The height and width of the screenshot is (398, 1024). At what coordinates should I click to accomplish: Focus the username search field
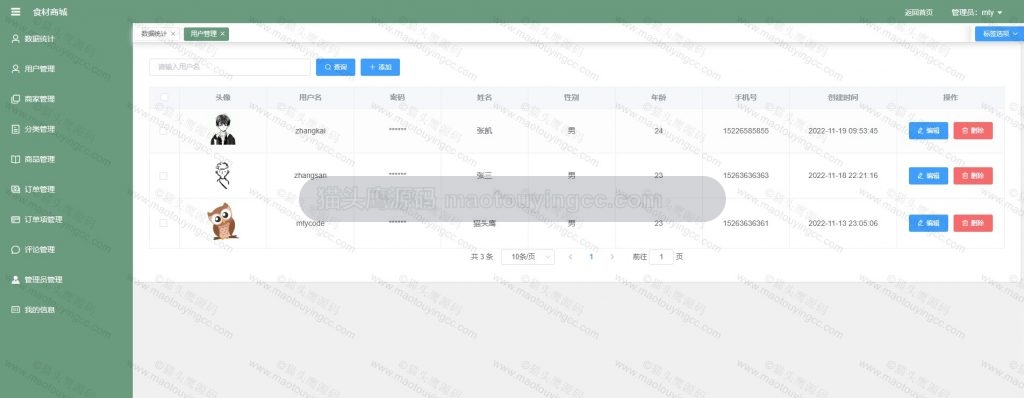pyautogui.click(x=230, y=67)
